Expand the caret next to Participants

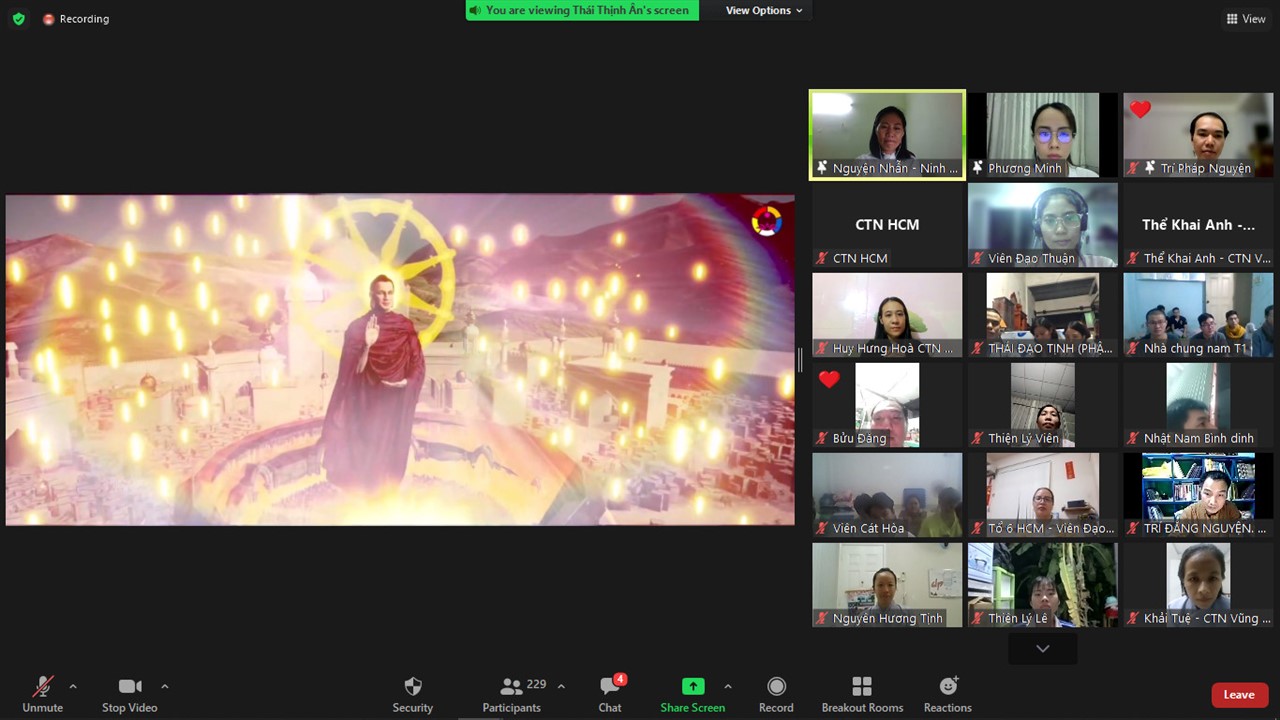(x=561, y=686)
